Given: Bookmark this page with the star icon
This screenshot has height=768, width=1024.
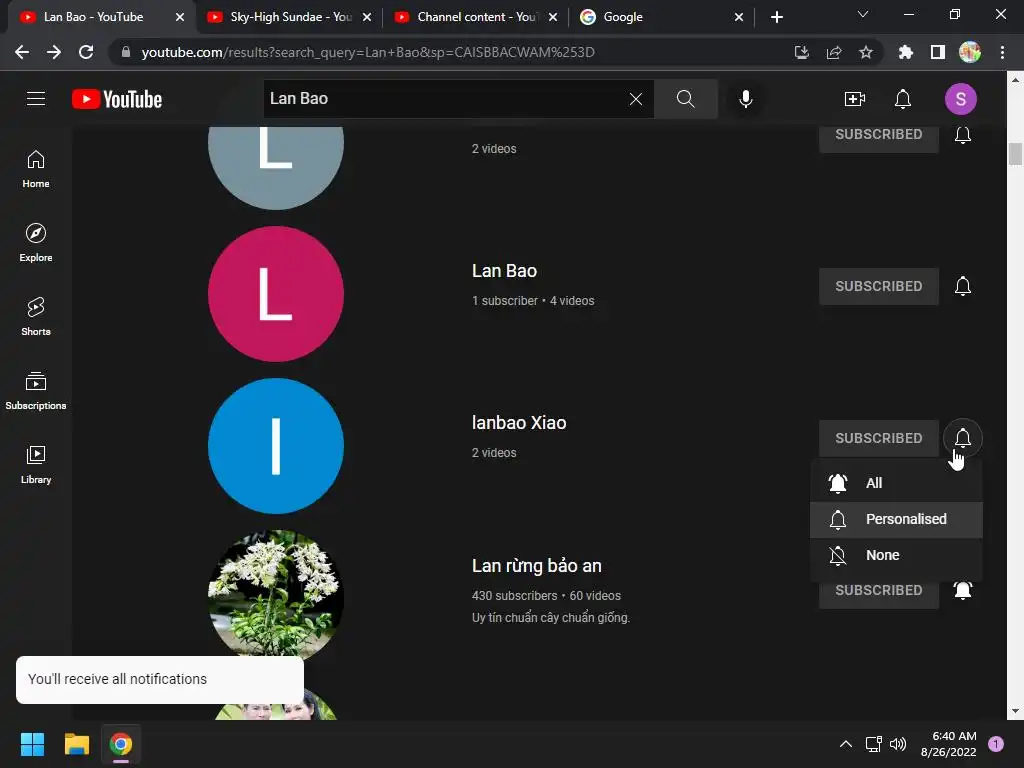Looking at the screenshot, I should pyautogui.click(x=865, y=52).
